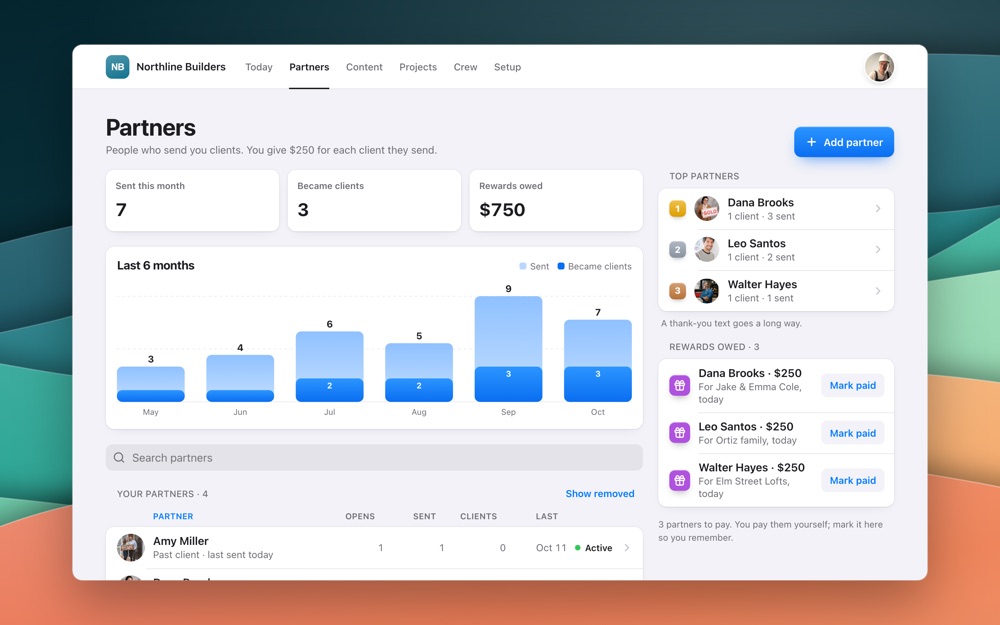Open the Crew tab
This screenshot has width=1000, height=625.
tap(466, 67)
